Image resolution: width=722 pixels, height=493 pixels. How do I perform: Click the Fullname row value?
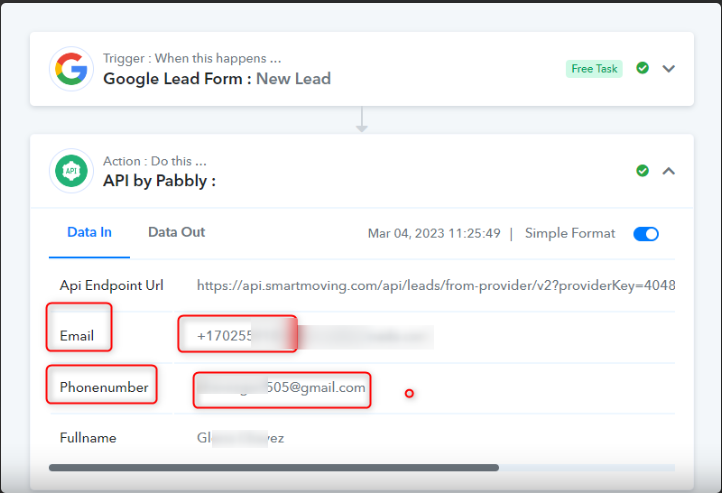[x=240, y=438]
